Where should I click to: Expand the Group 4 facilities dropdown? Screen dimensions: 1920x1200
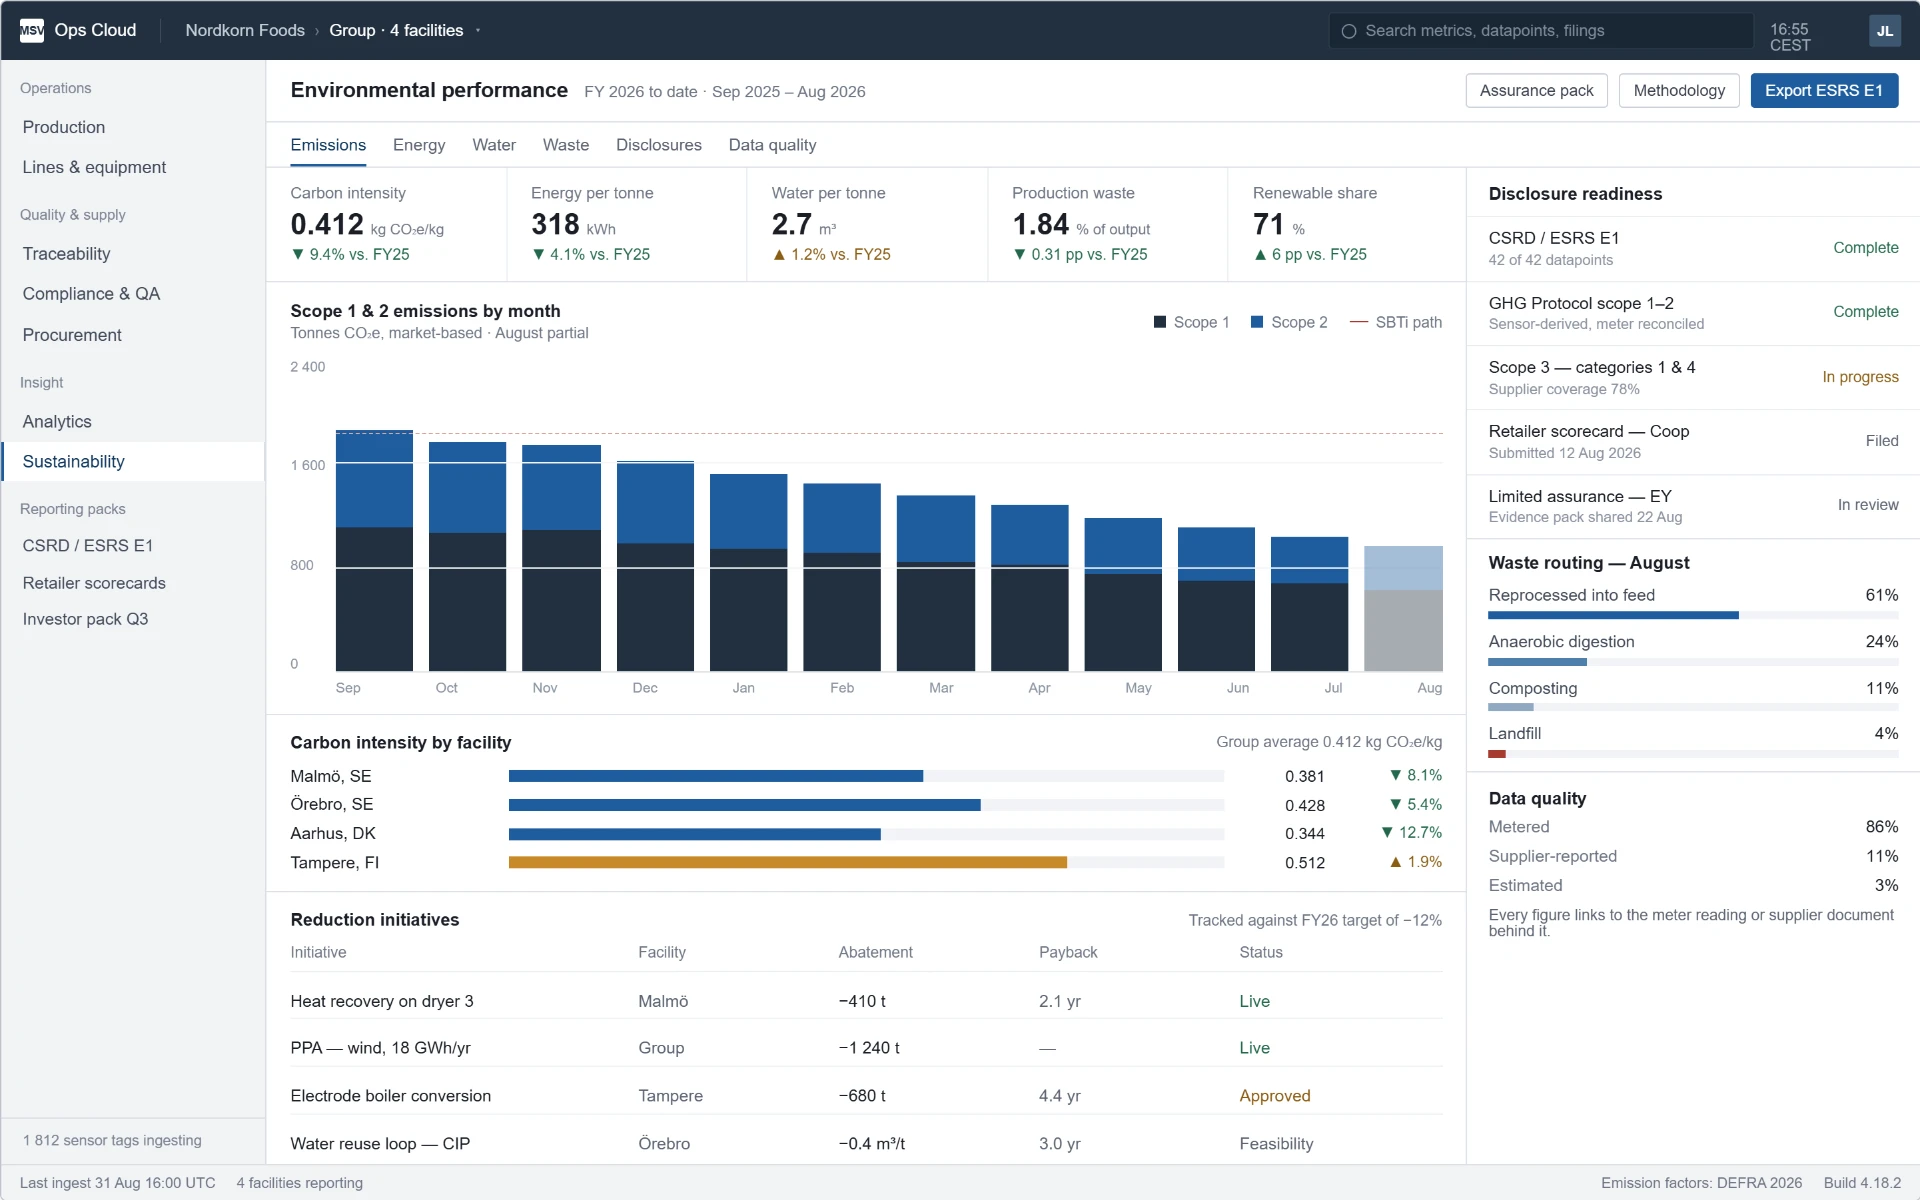click(x=405, y=31)
